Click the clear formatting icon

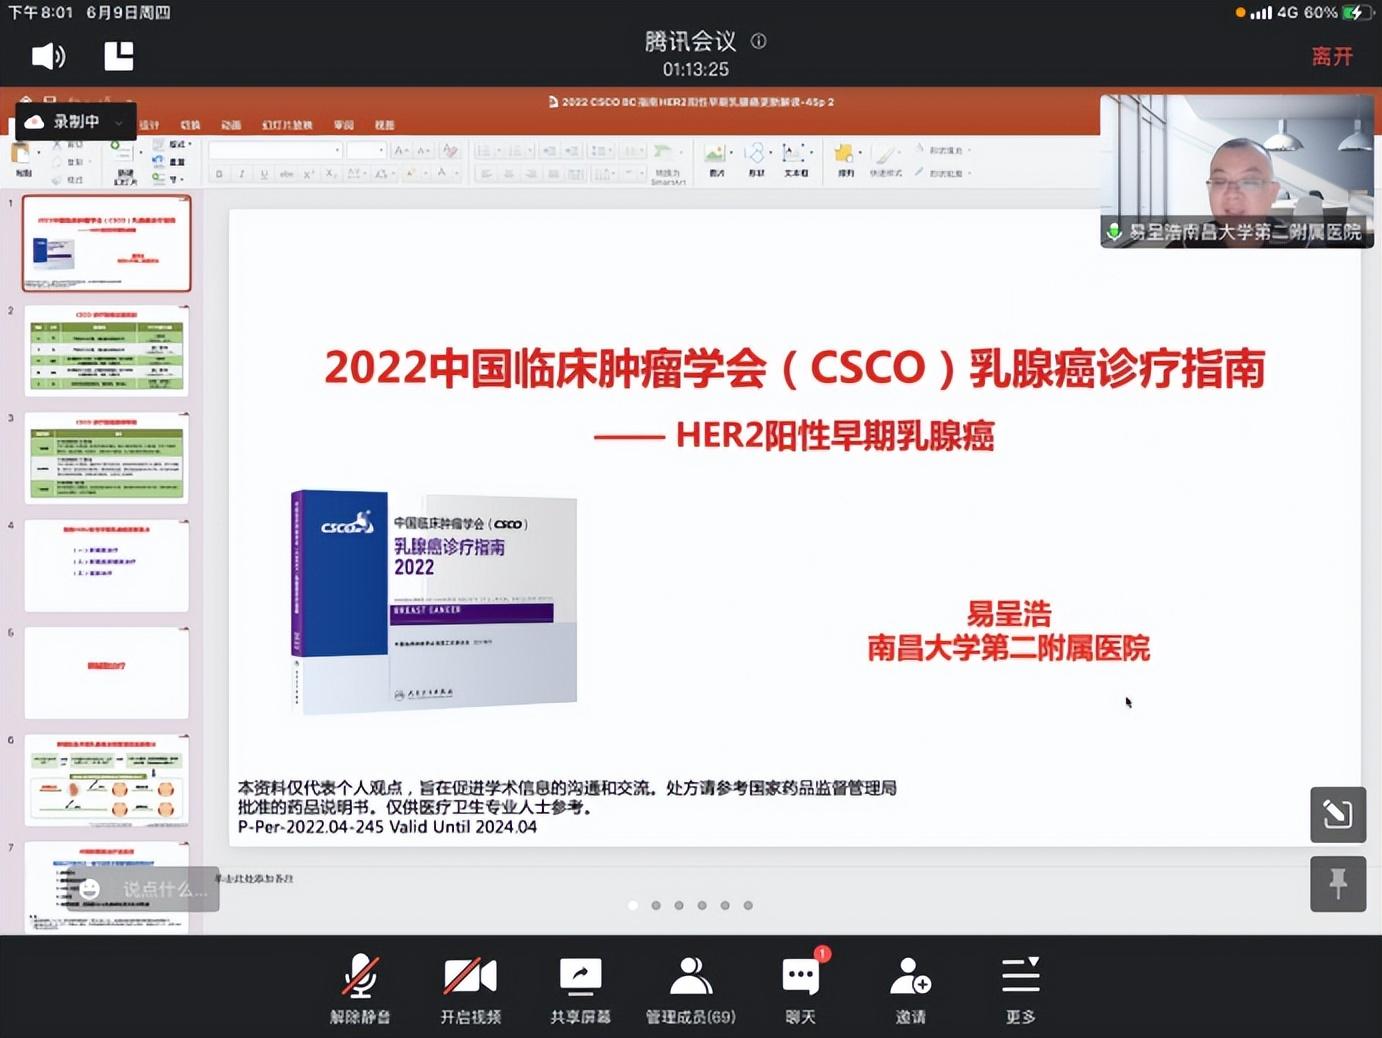pos(450,150)
